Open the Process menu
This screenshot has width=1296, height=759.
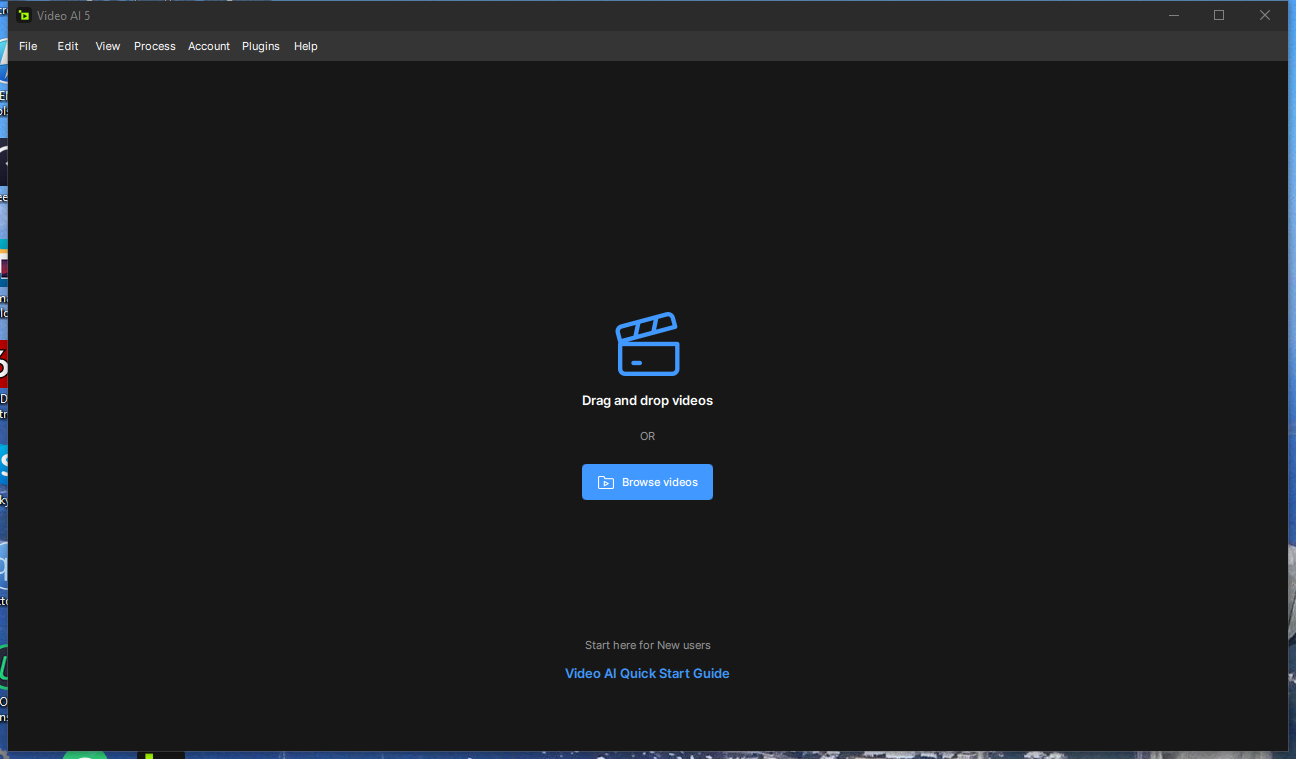click(155, 46)
